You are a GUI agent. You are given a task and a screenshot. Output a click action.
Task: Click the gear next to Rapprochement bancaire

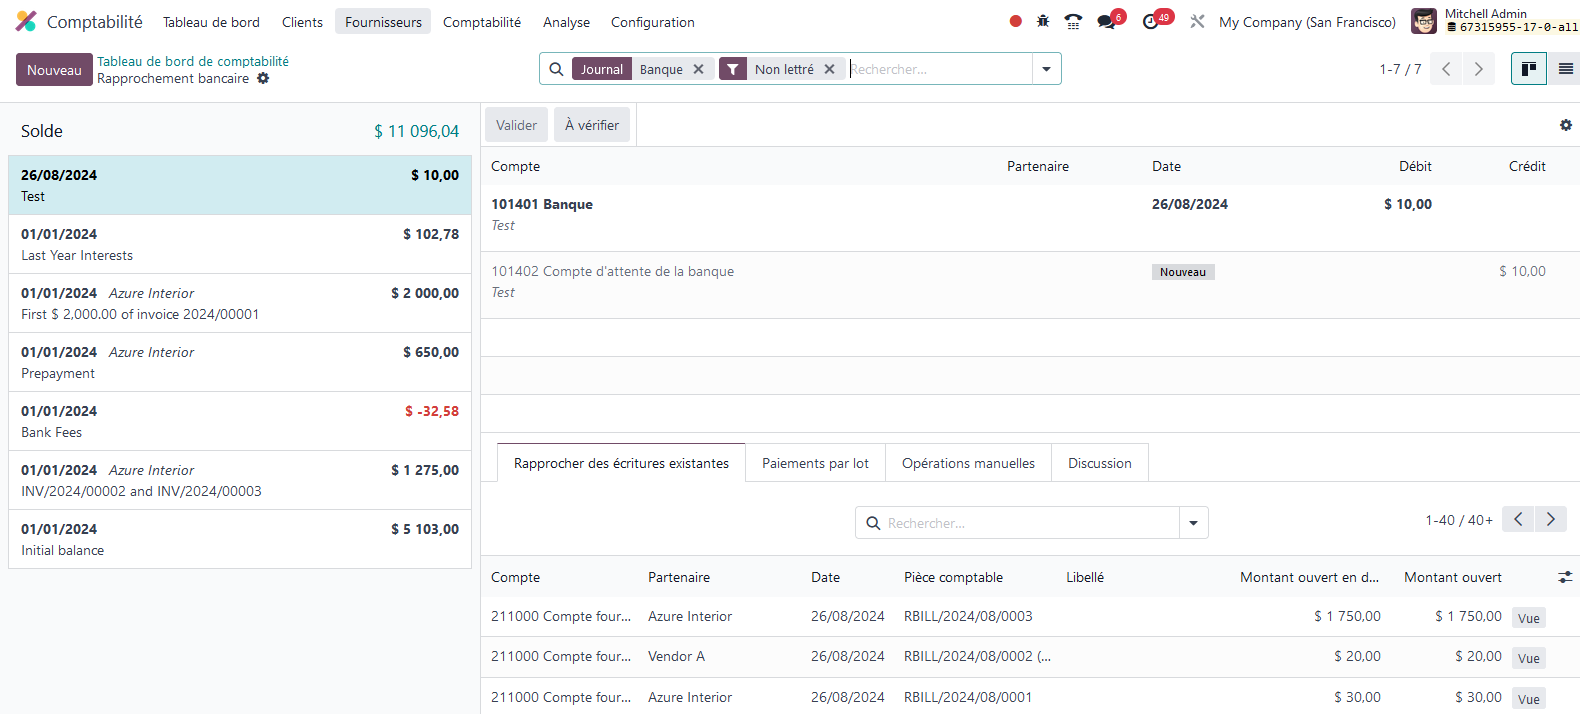pos(263,78)
